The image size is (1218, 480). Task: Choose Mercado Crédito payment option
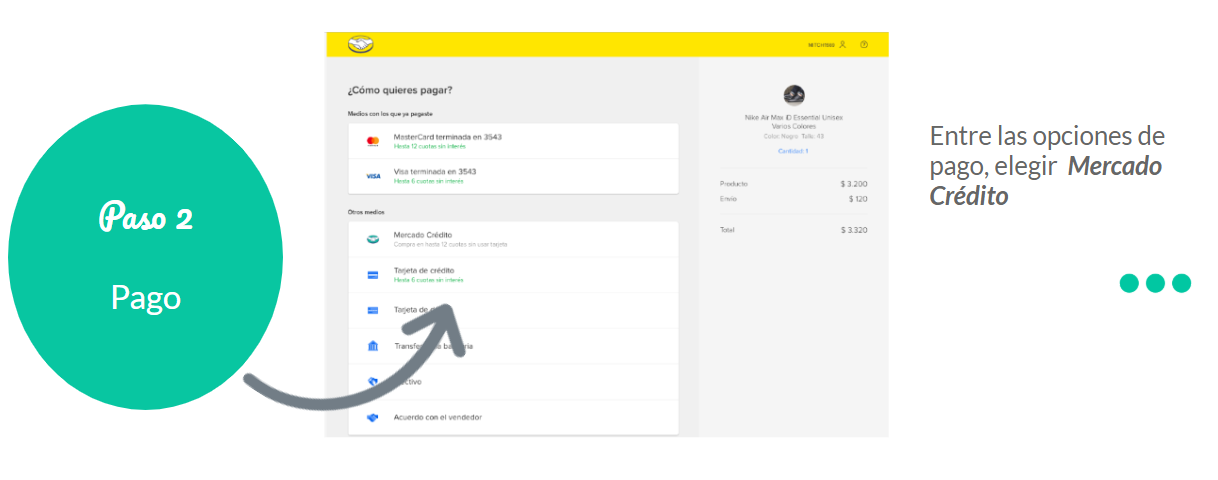click(513, 239)
